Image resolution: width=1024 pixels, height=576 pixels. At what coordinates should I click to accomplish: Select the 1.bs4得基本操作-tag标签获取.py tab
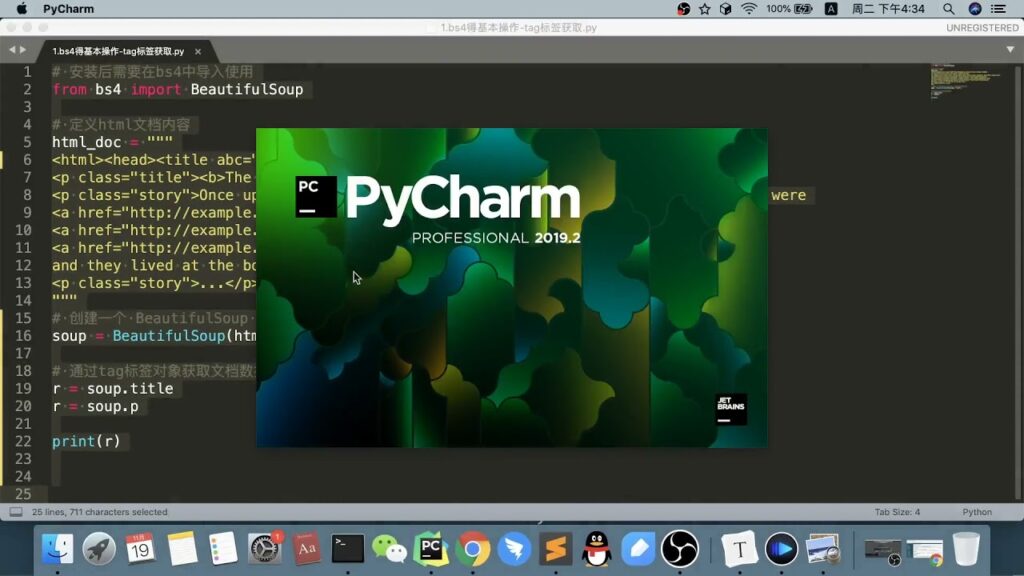[x=118, y=51]
